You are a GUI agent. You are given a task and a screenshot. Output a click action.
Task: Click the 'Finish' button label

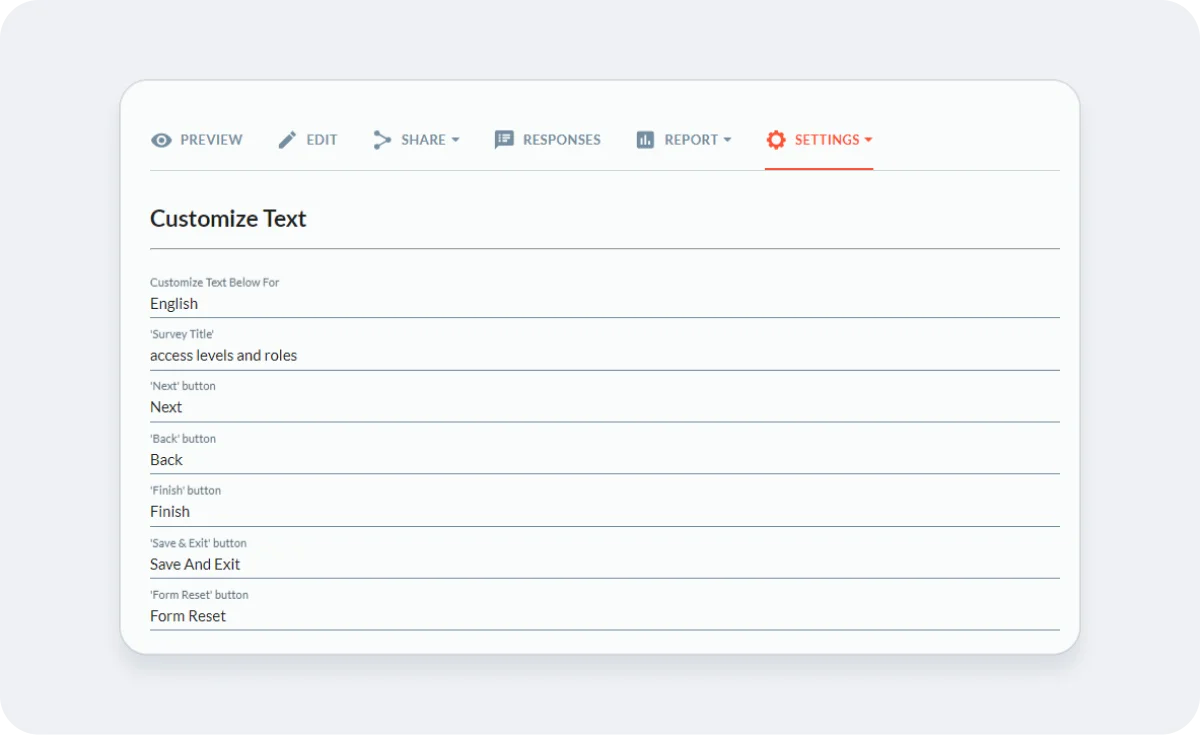(185, 491)
